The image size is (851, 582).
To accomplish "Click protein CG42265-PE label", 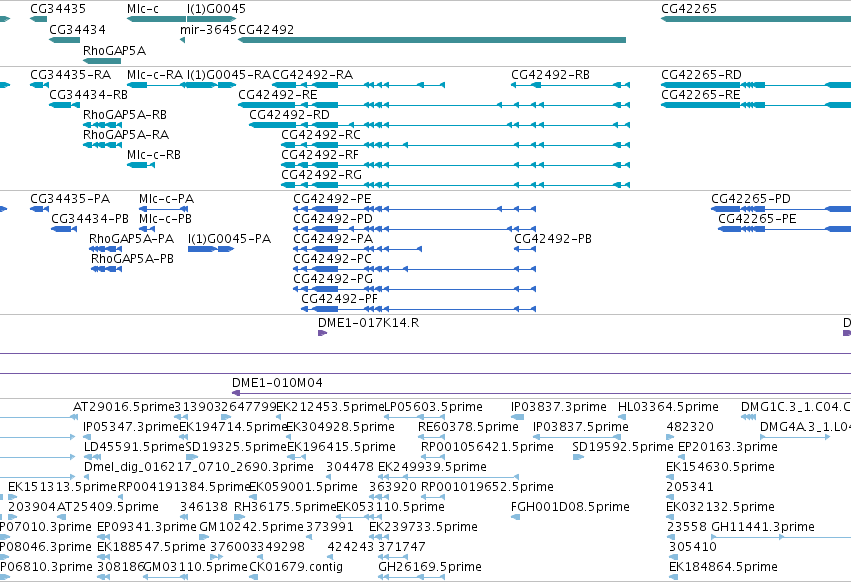I will tap(757, 219).
